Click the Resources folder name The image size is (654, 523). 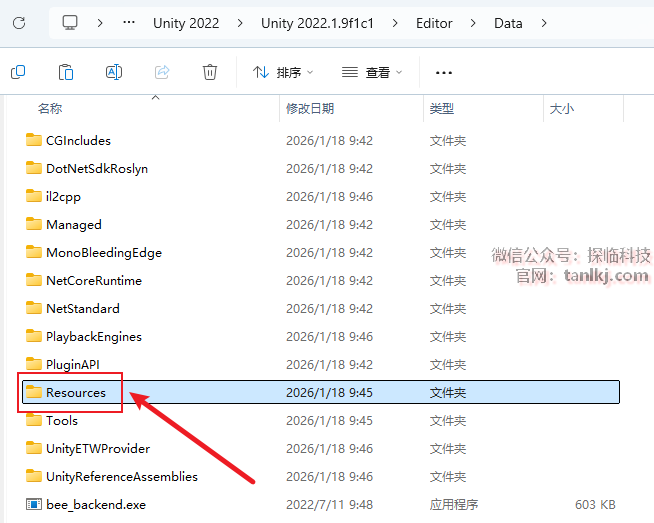point(76,392)
